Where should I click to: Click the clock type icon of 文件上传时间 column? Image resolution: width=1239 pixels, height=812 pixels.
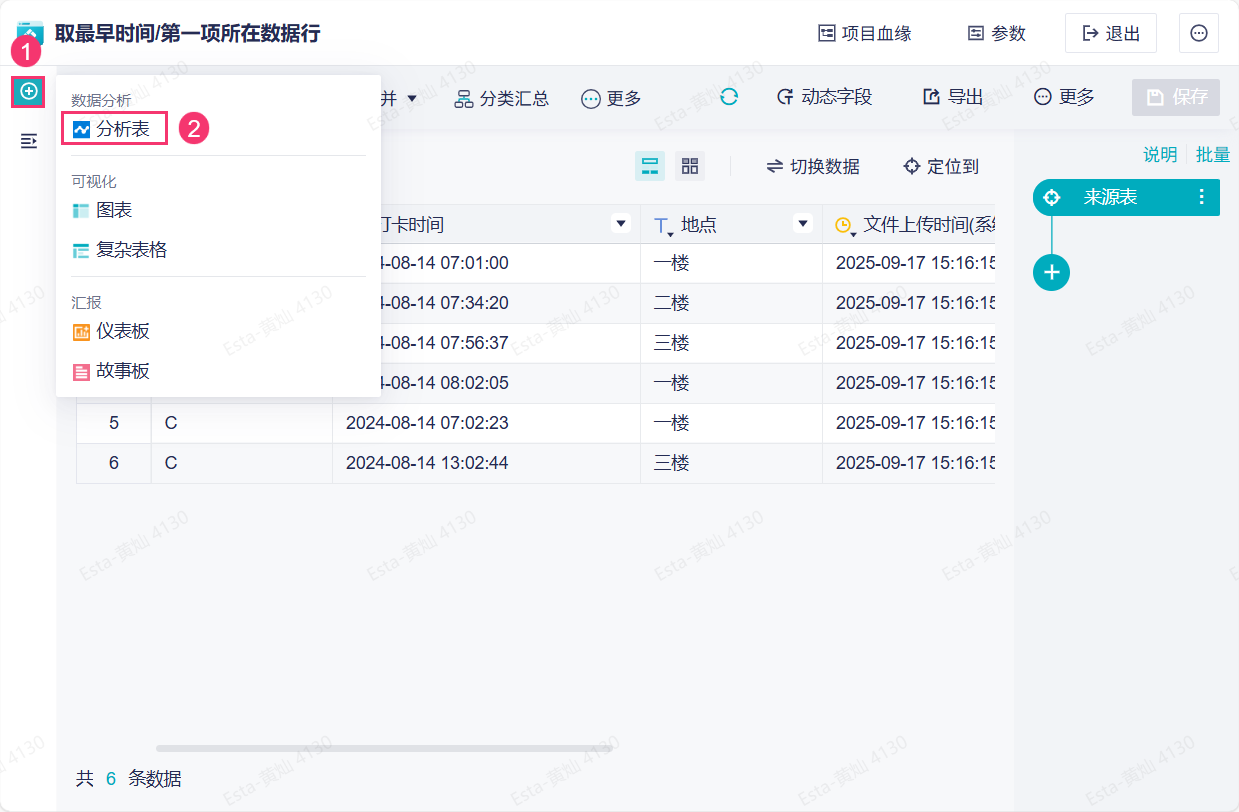pyautogui.click(x=845, y=226)
